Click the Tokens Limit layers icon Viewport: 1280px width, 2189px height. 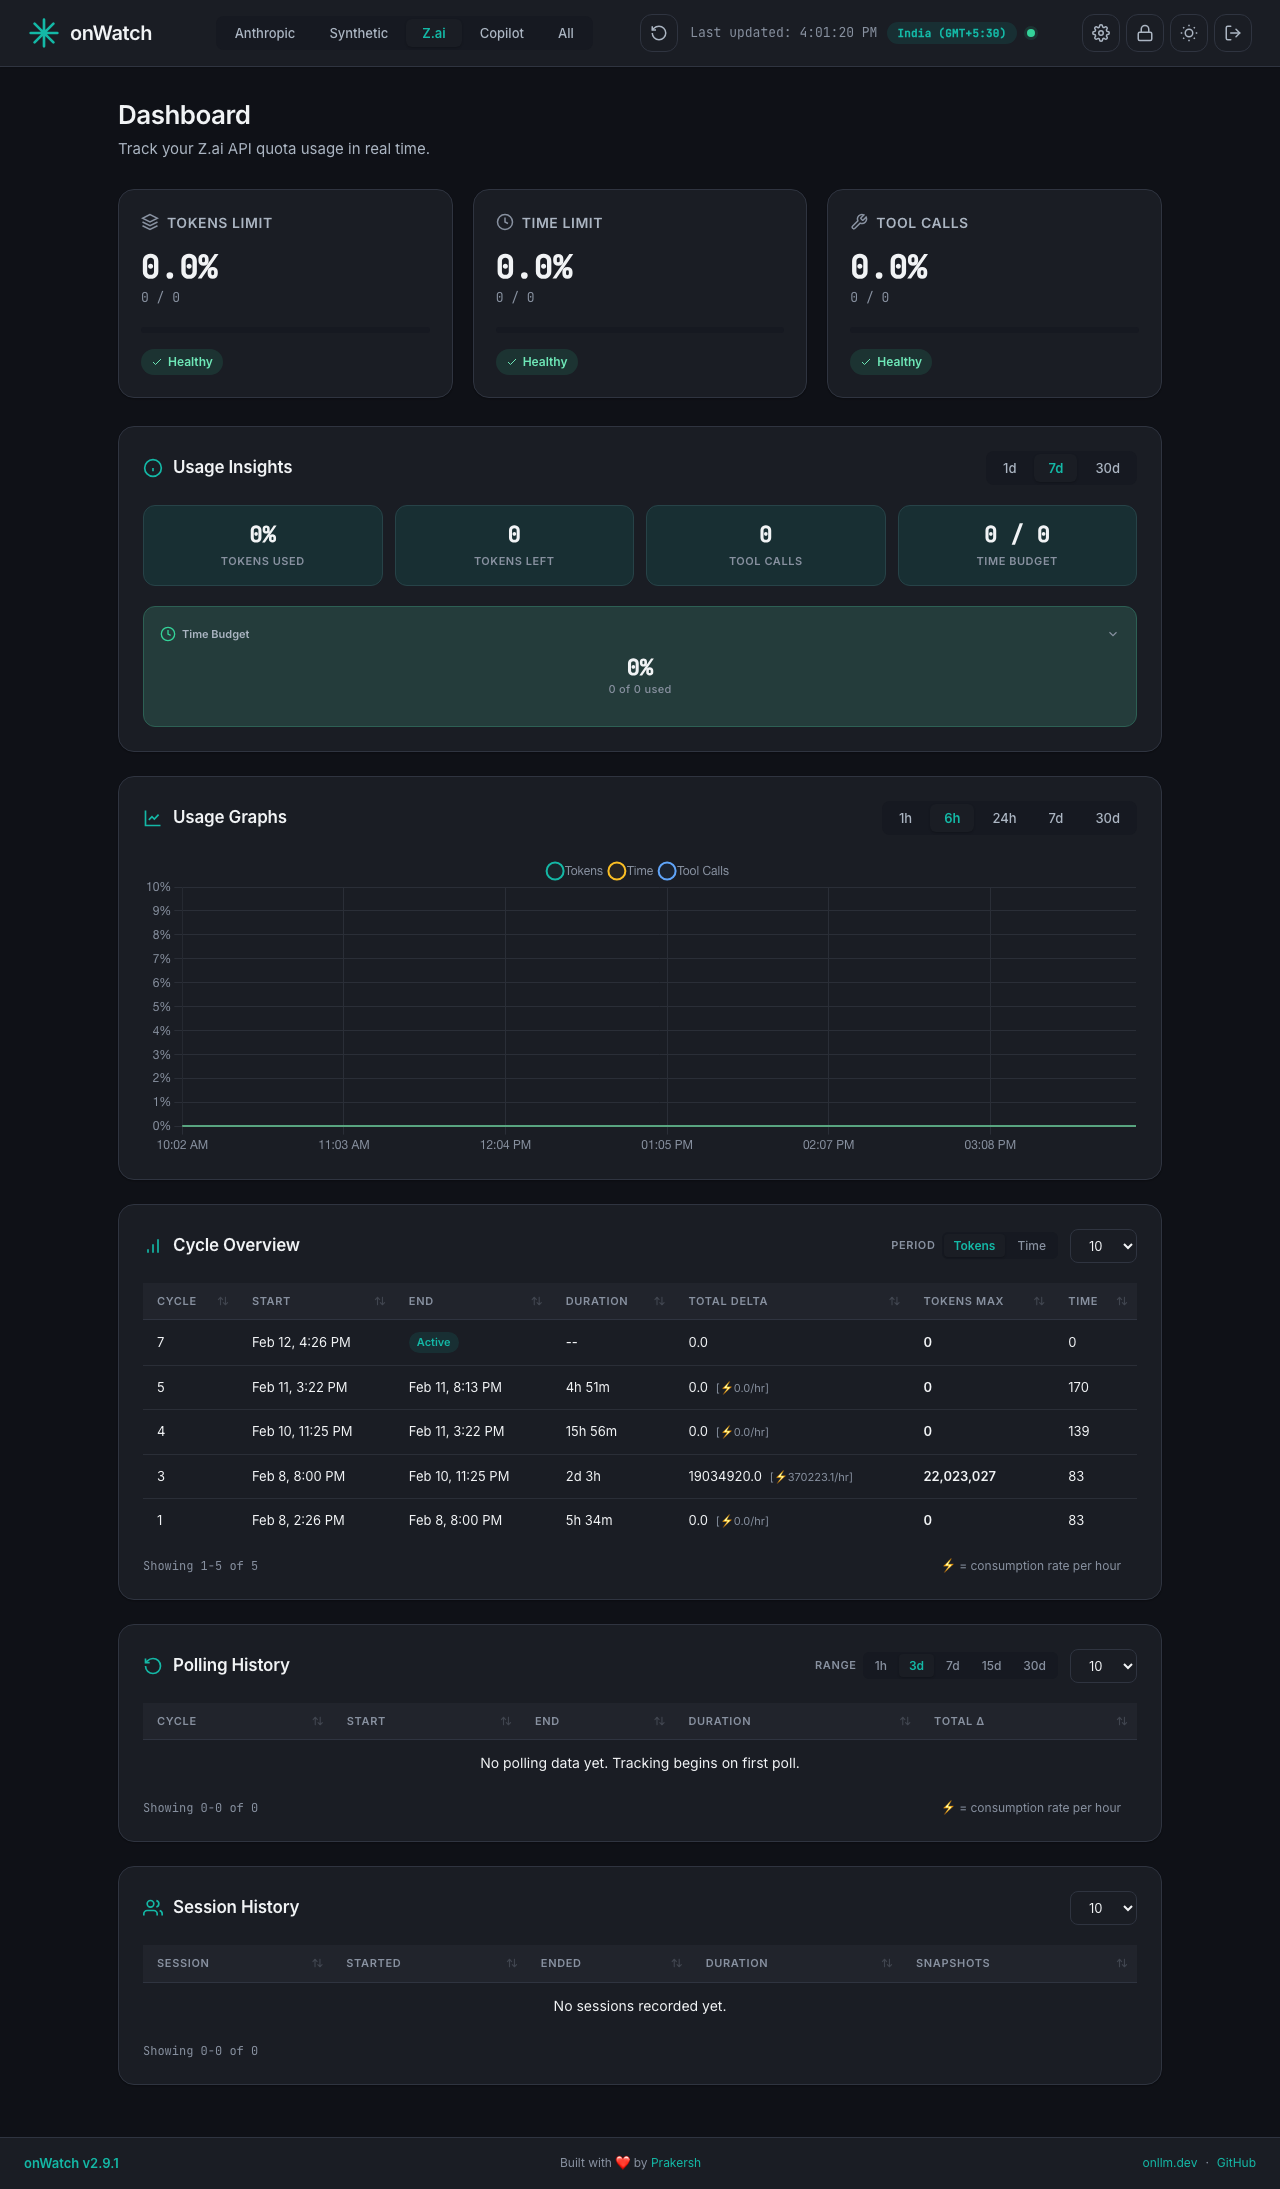coord(150,222)
